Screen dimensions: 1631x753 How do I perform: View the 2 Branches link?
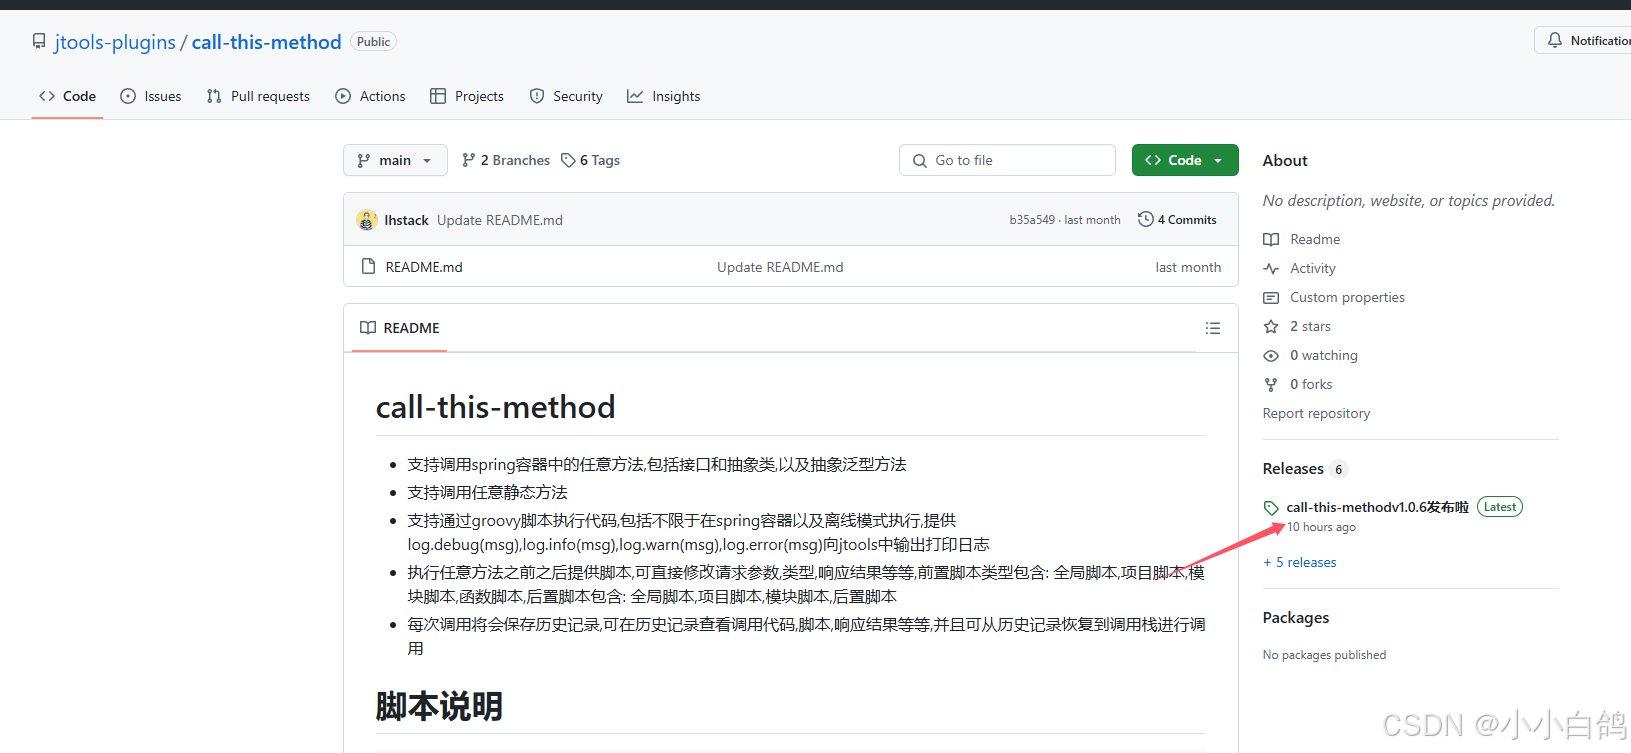pyautogui.click(x=506, y=160)
